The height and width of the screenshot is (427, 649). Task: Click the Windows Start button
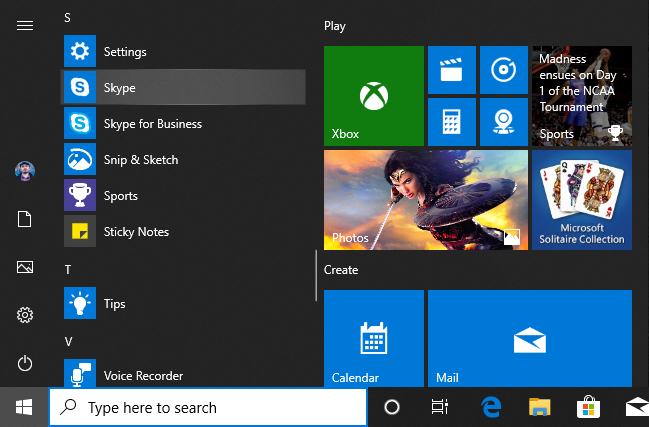point(24,407)
